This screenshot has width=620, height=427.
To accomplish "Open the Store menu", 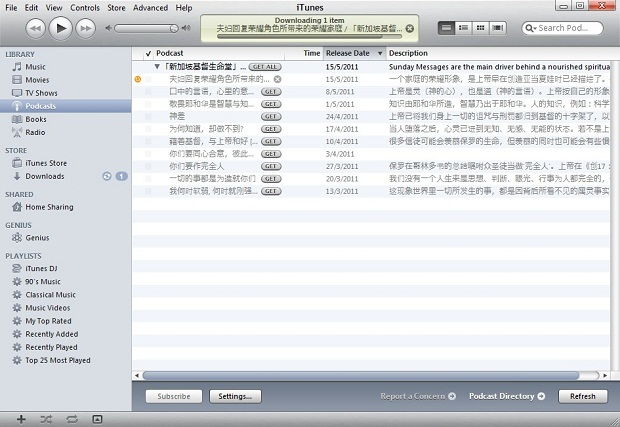I will click(x=116, y=8).
